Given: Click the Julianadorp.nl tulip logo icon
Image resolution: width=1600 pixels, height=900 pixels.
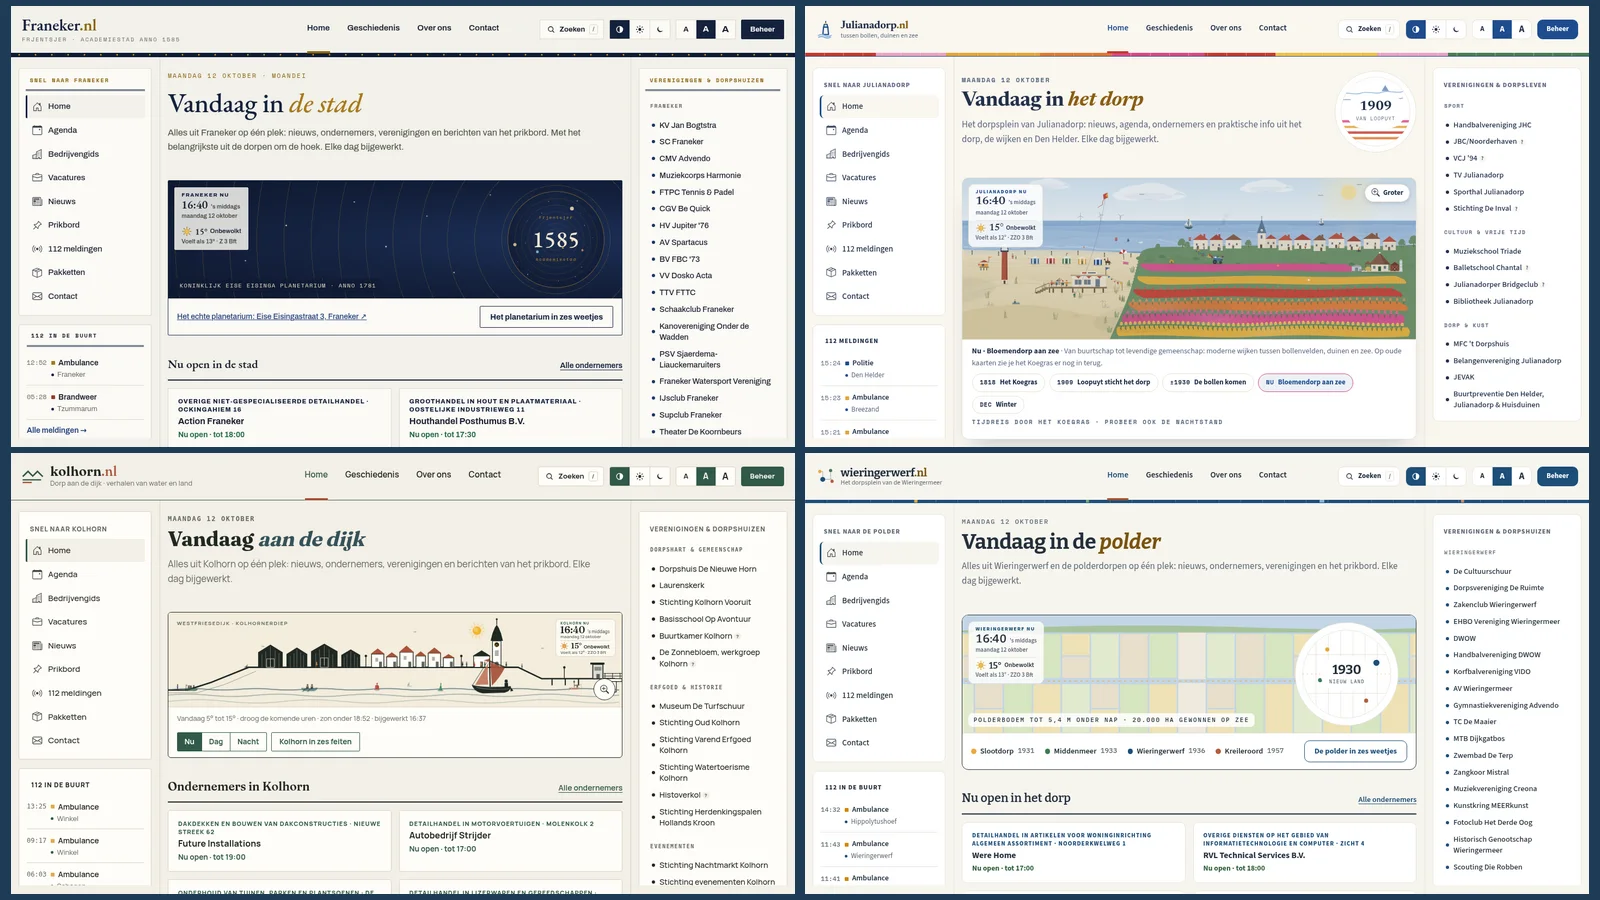Looking at the screenshot, I should tap(825, 29).
